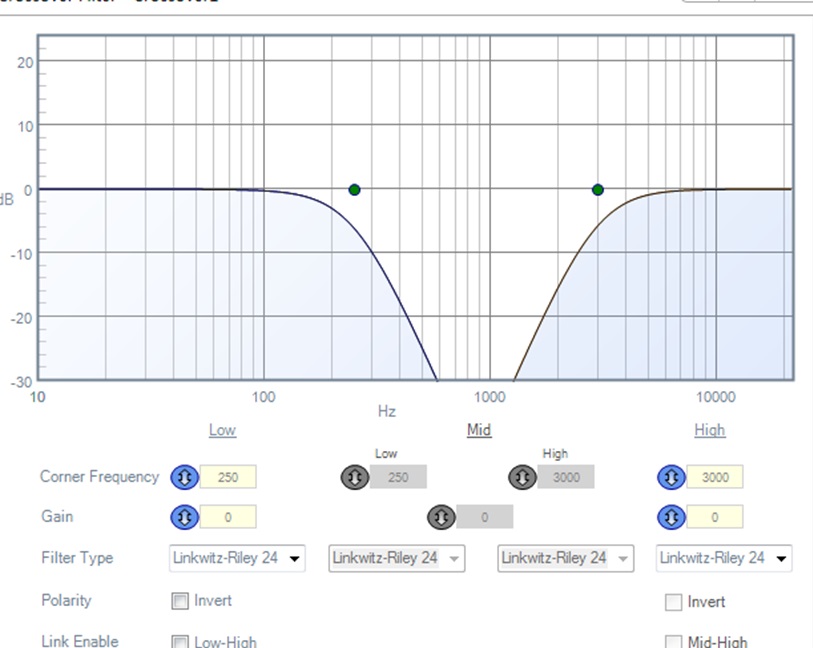Click the Polarity label

66,600
